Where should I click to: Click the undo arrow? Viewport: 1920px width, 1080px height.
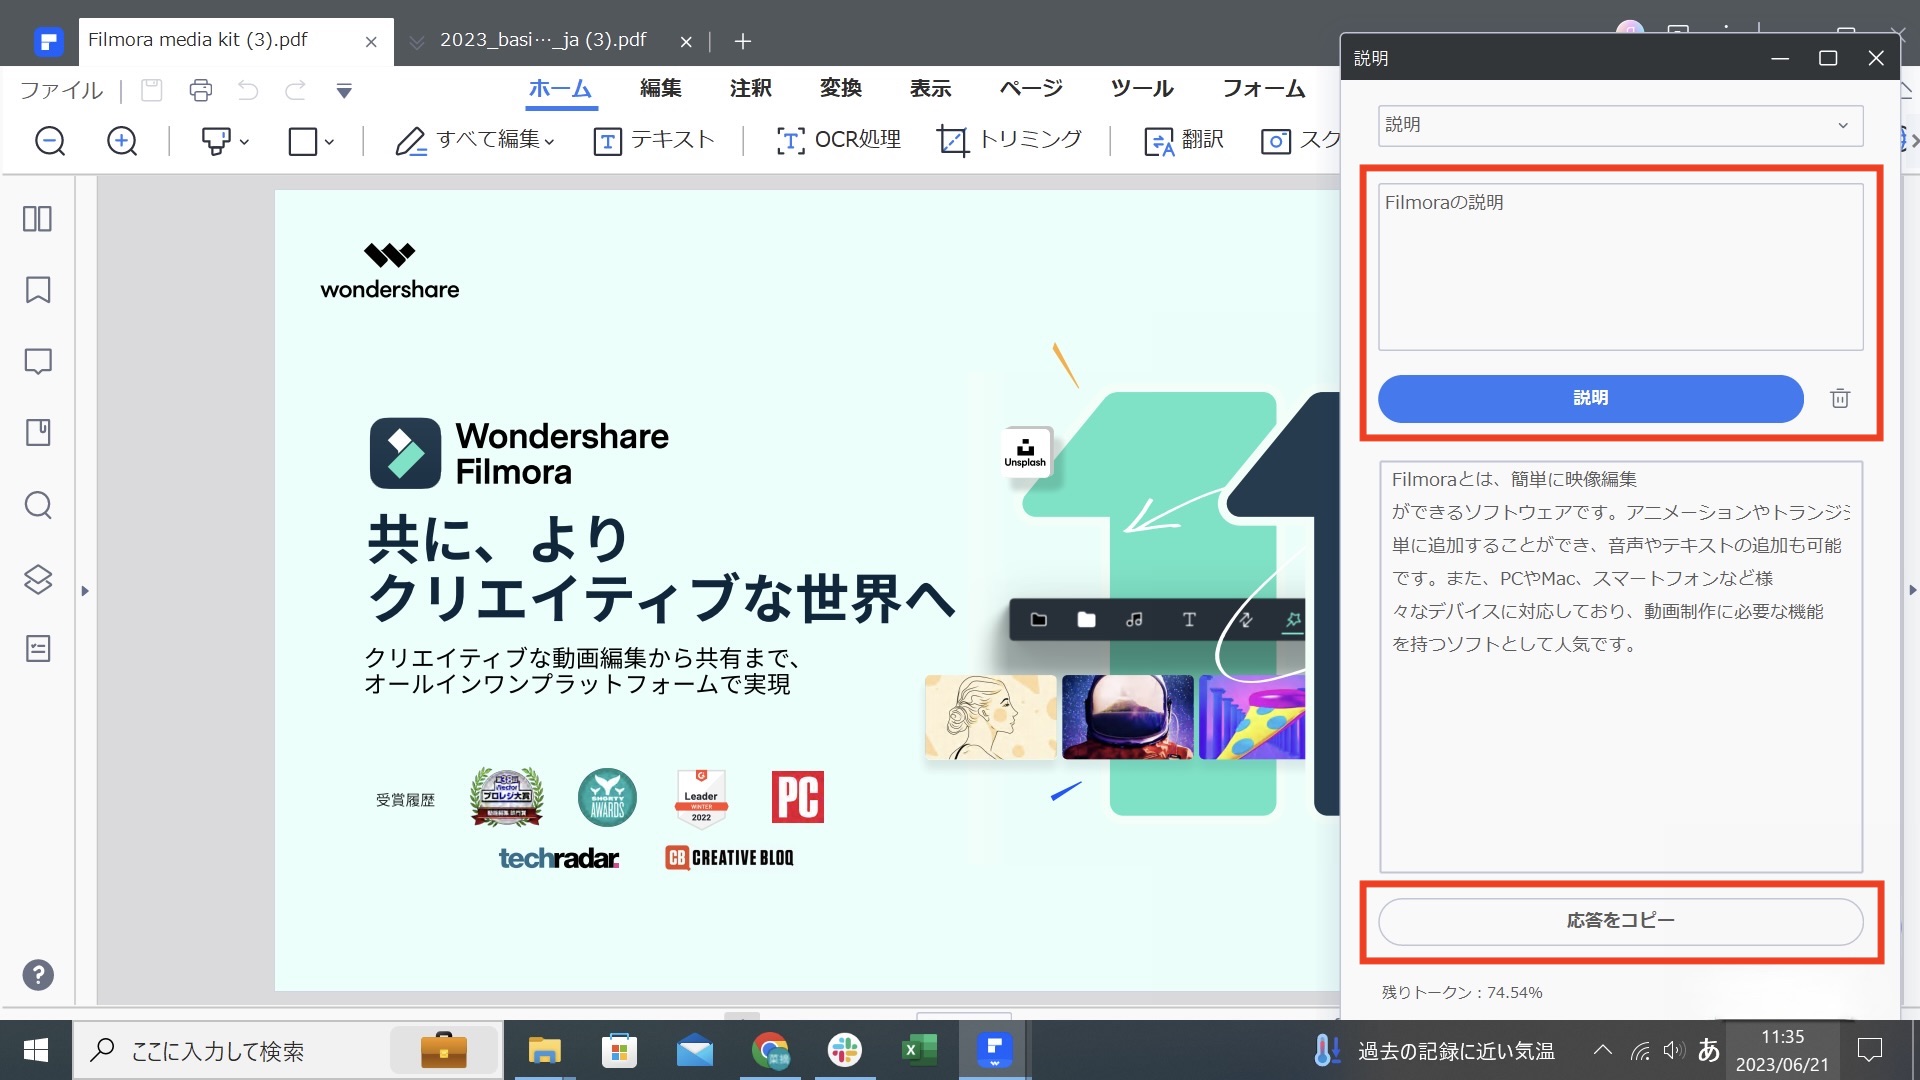point(248,91)
